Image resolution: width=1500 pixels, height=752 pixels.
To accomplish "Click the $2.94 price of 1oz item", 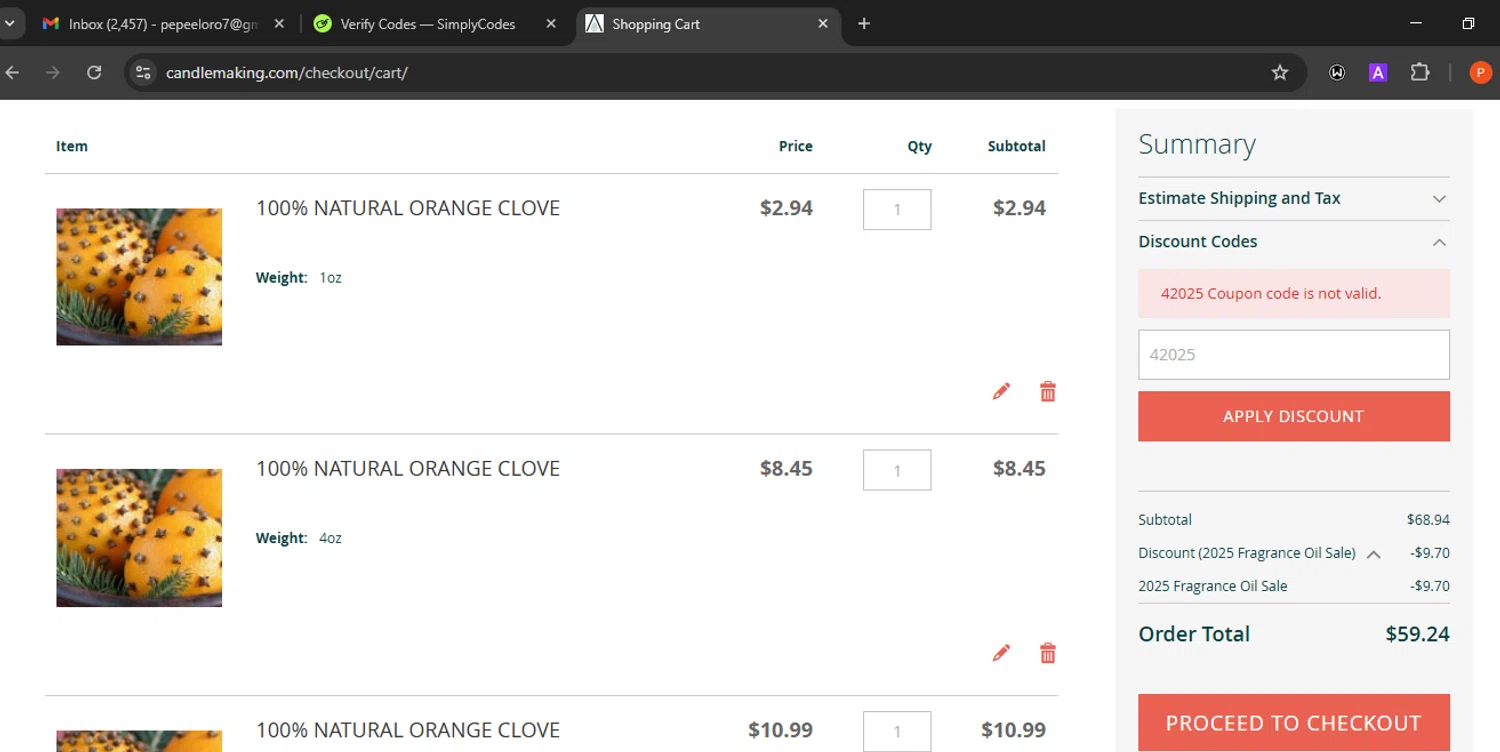I will (786, 208).
